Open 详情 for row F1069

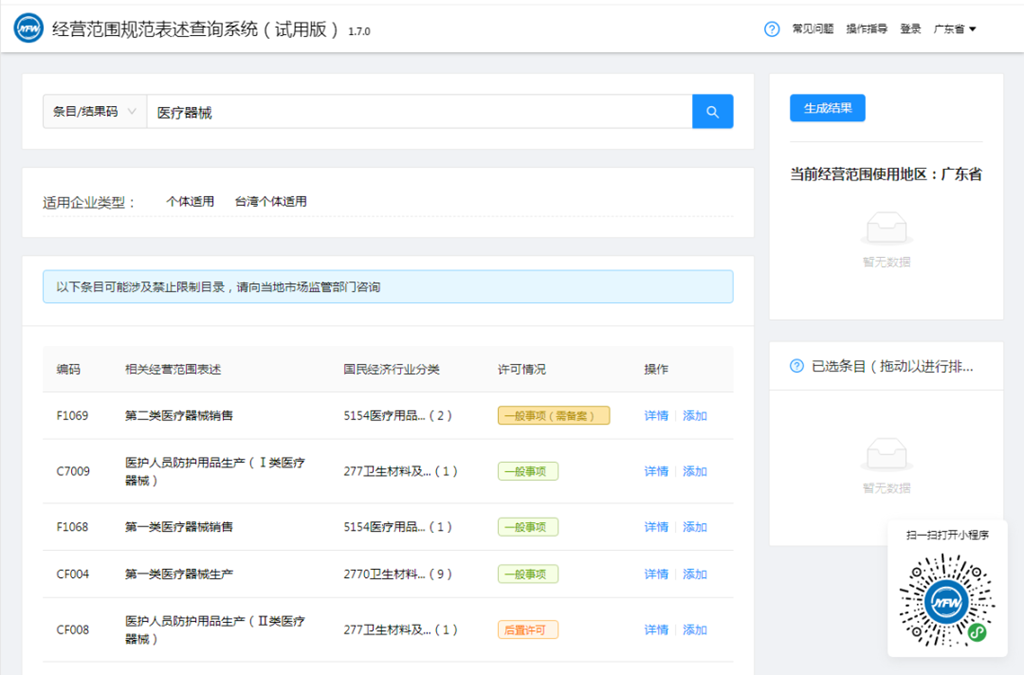[x=656, y=416]
